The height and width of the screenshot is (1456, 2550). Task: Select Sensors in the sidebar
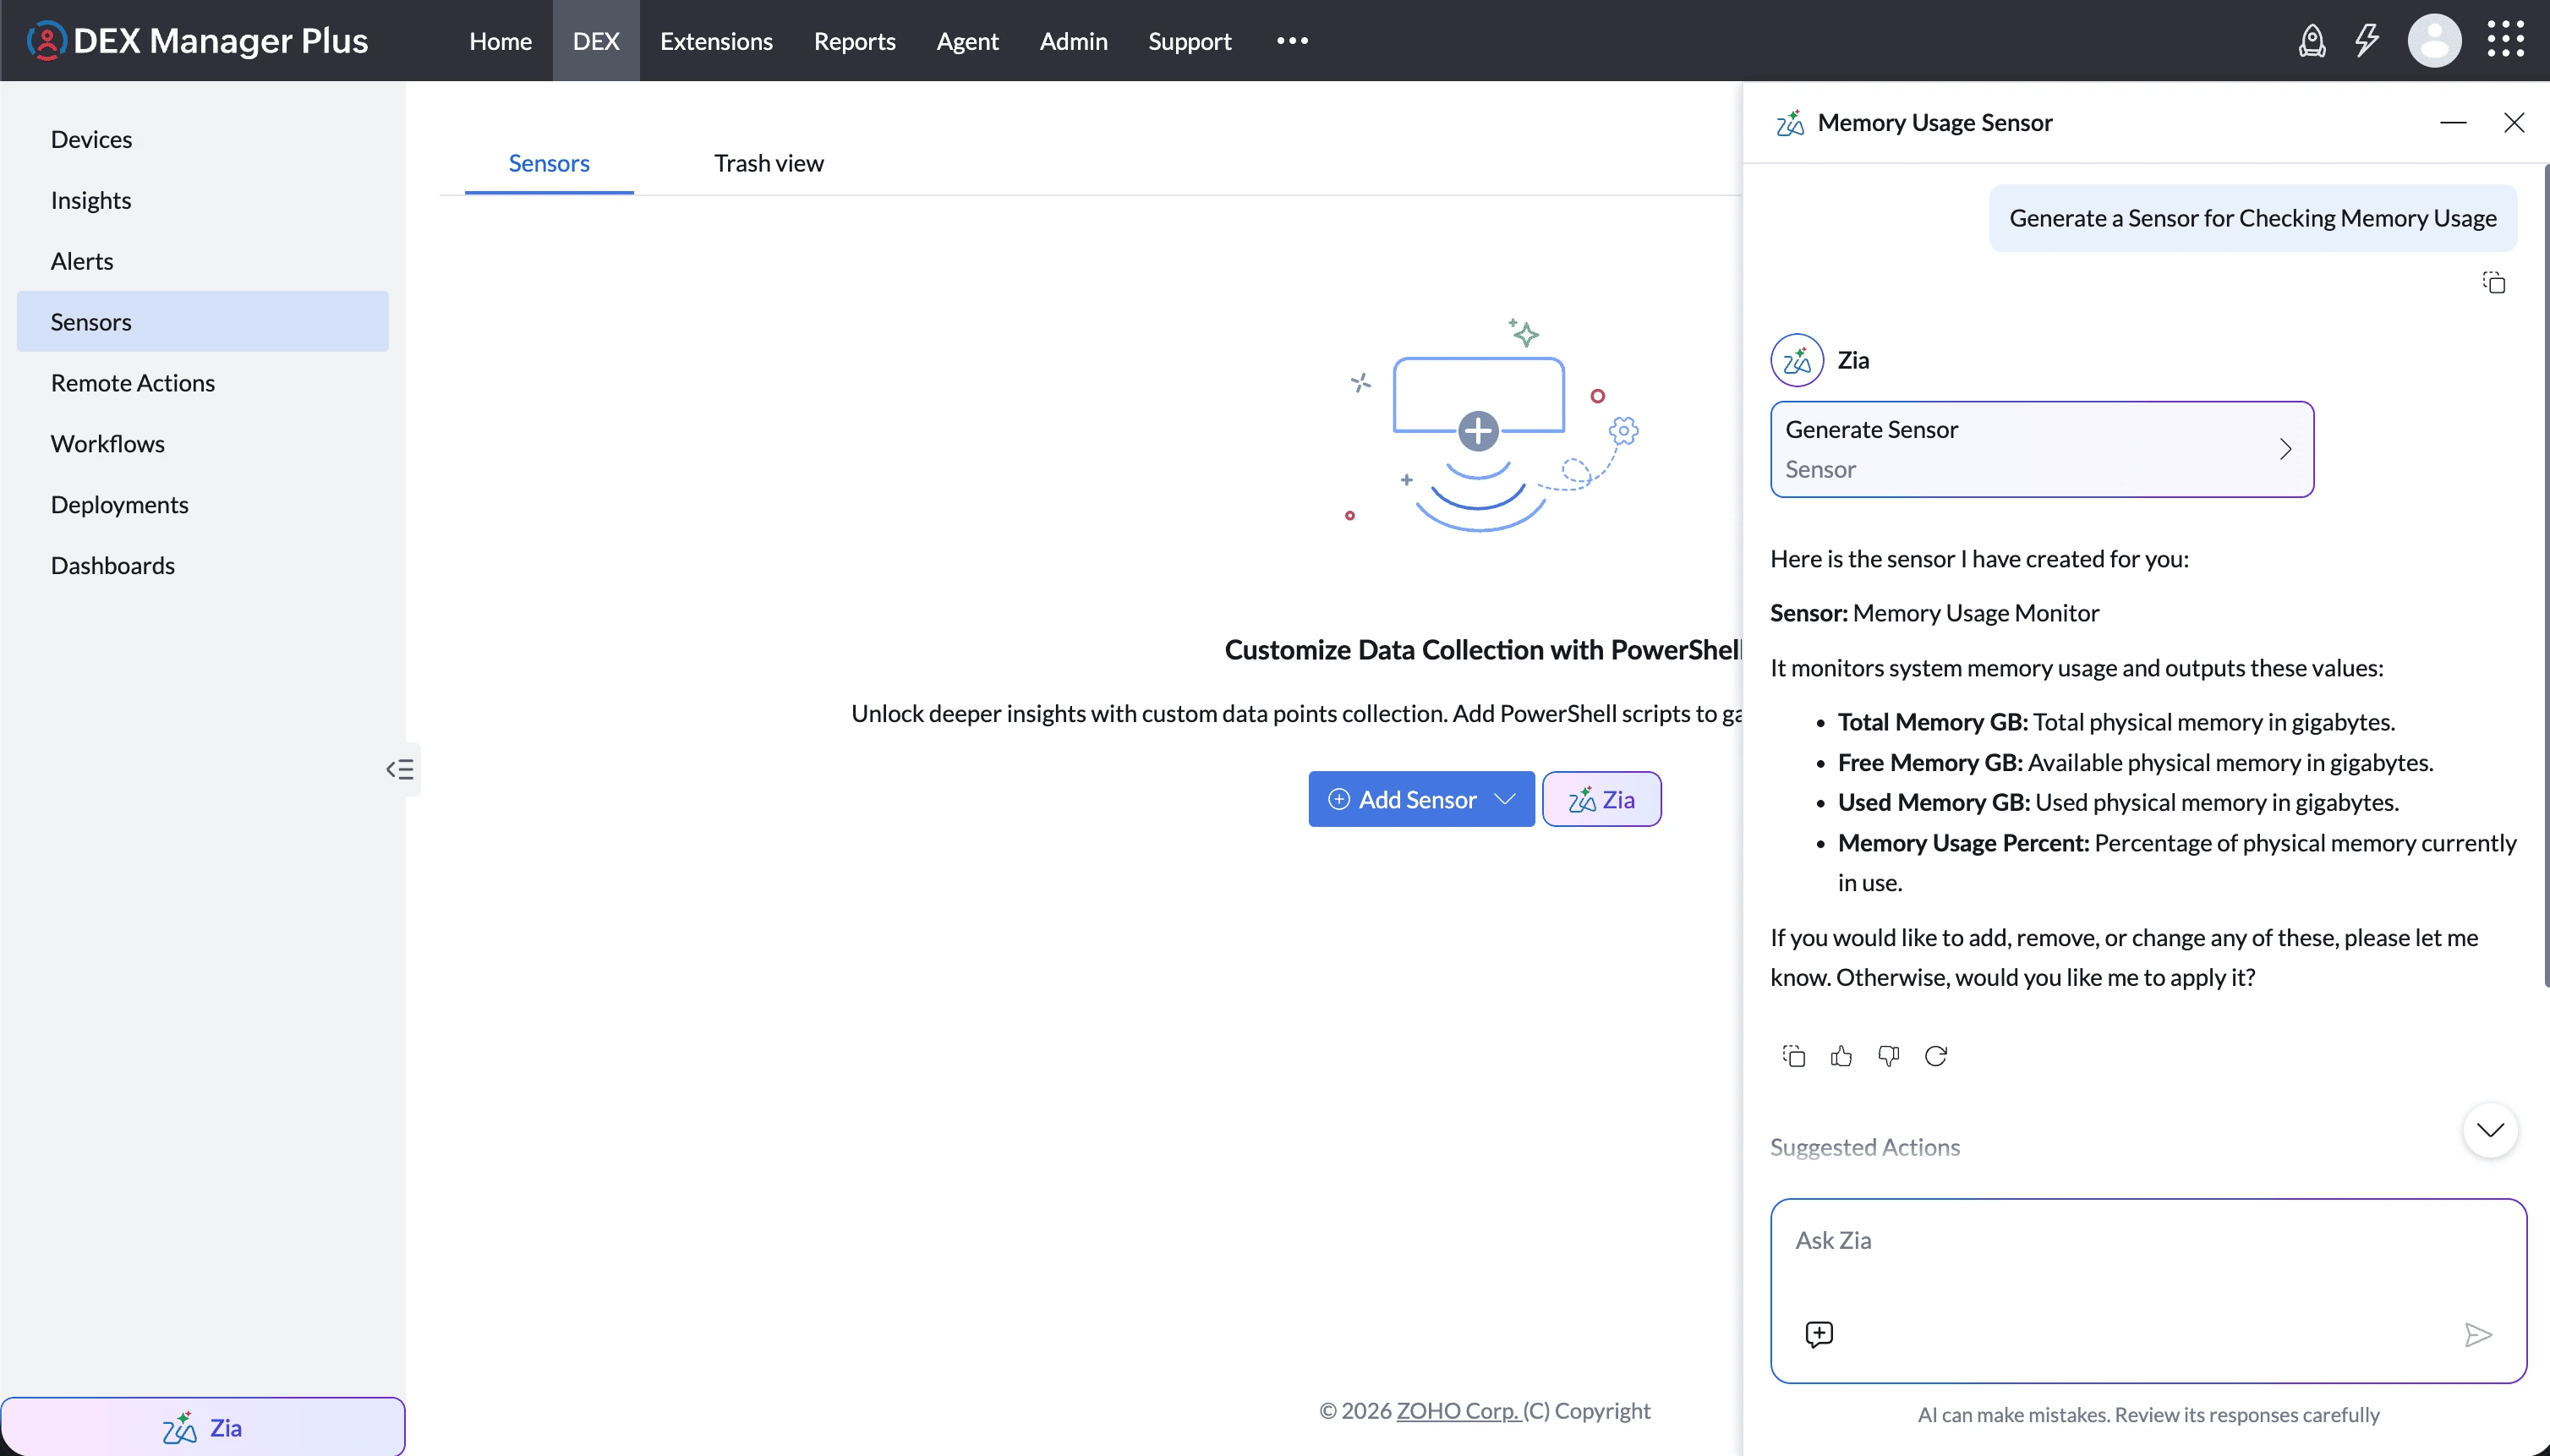tap(203, 322)
